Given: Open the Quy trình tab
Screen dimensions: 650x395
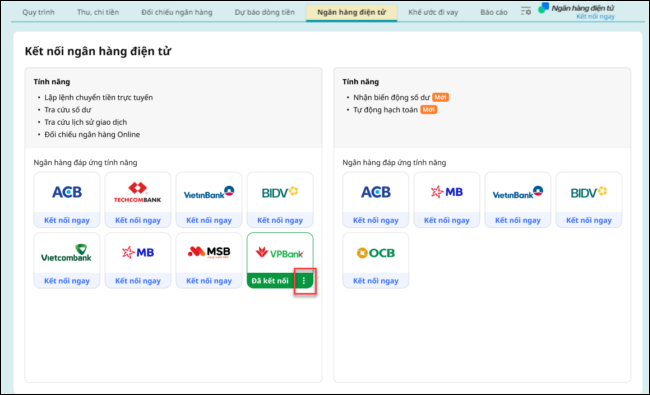Looking at the screenshot, I should pyautogui.click(x=38, y=12).
